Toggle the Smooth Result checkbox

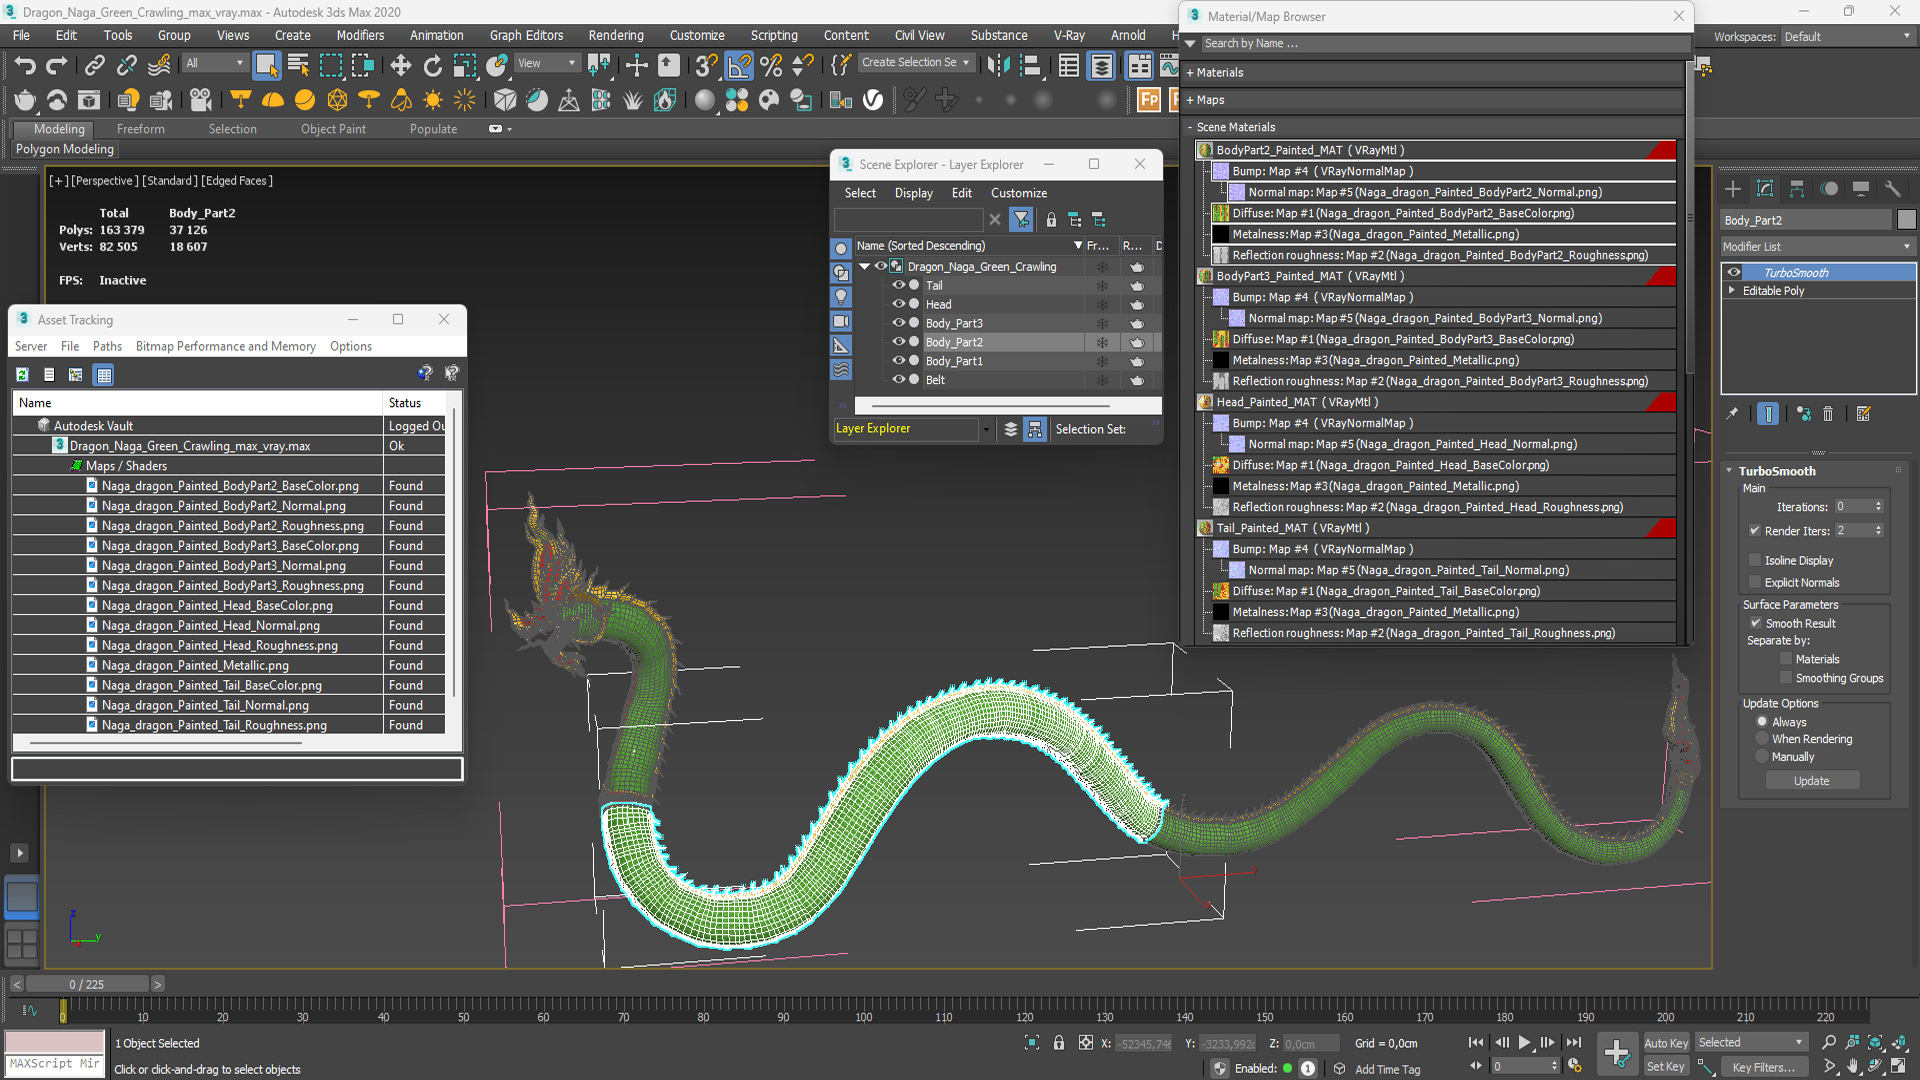click(x=1755, y=623)
